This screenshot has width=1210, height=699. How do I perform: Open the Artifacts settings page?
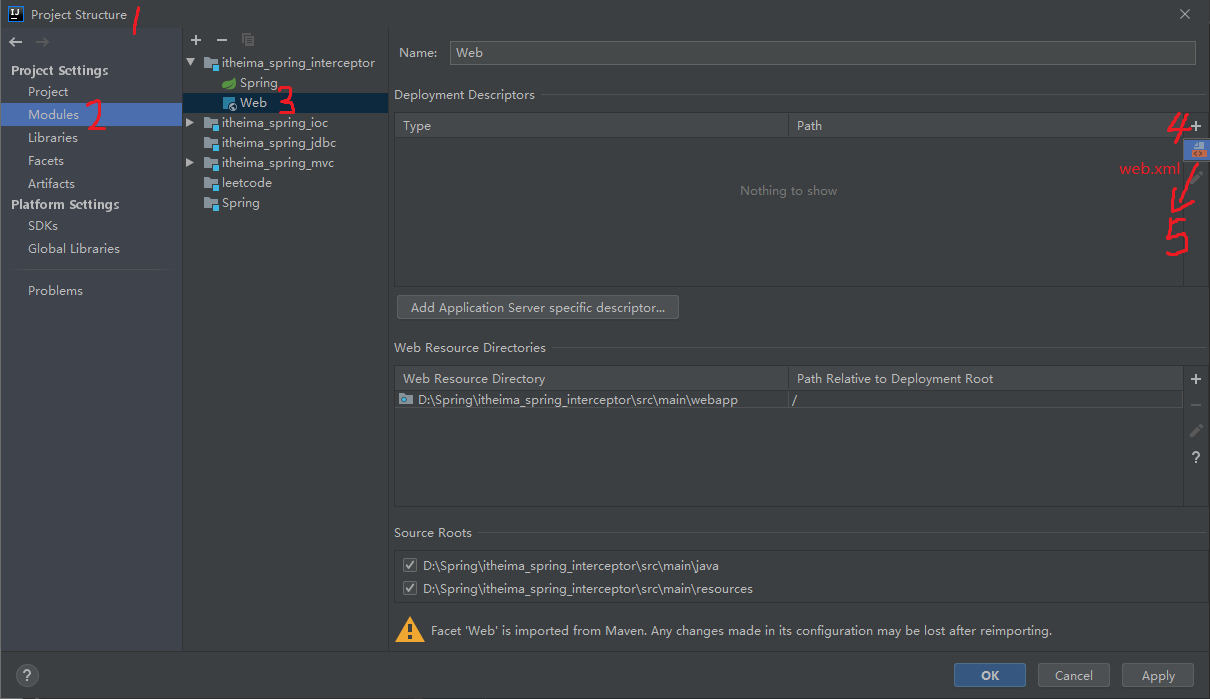tap(51, 184)
